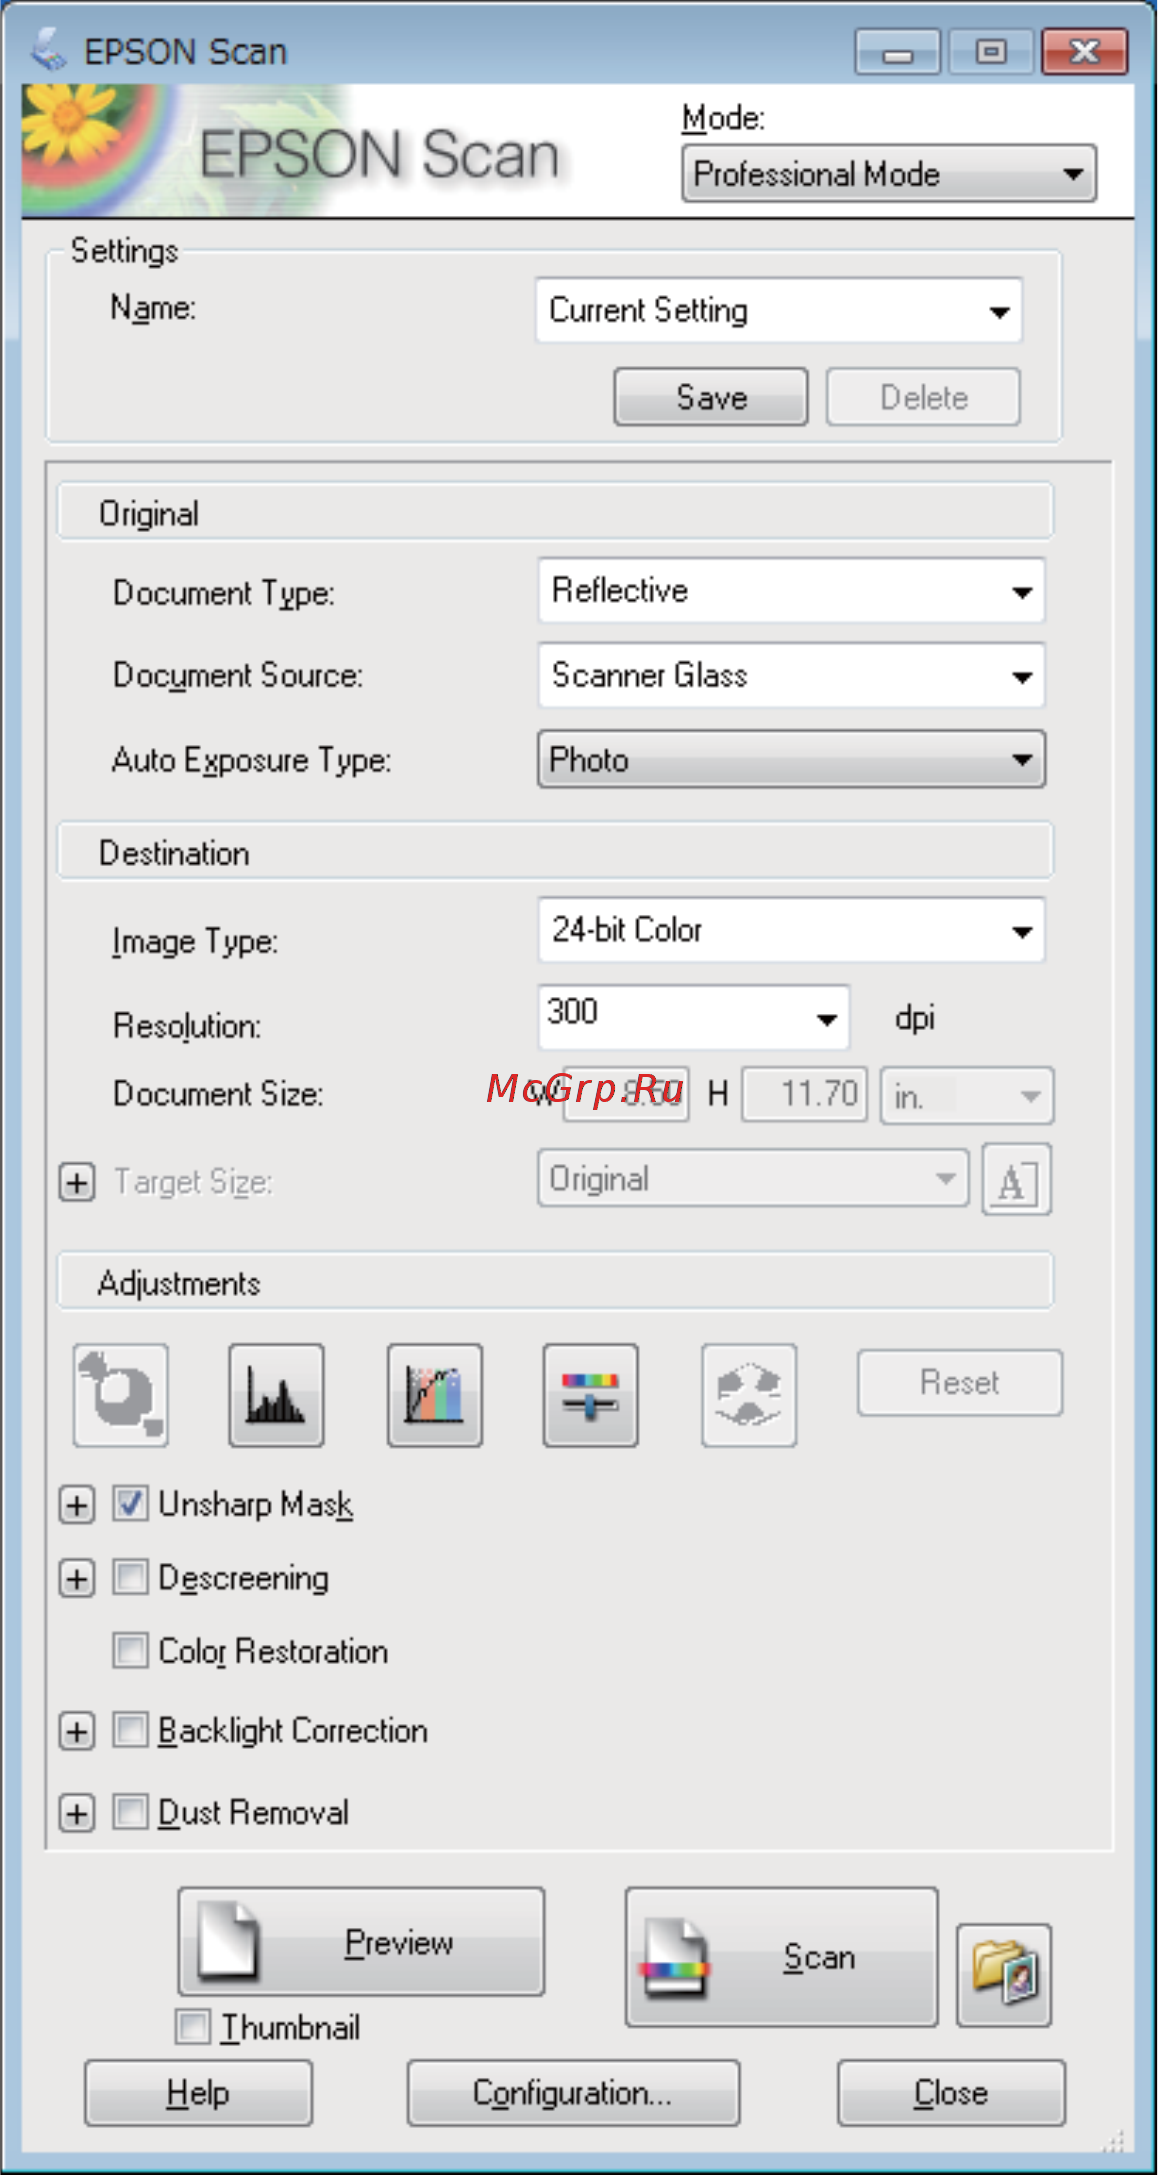The height and width of the screenshot is (2175, 1158).
Task: Expand Backlight Correction settings
Action: (77, 1731)
